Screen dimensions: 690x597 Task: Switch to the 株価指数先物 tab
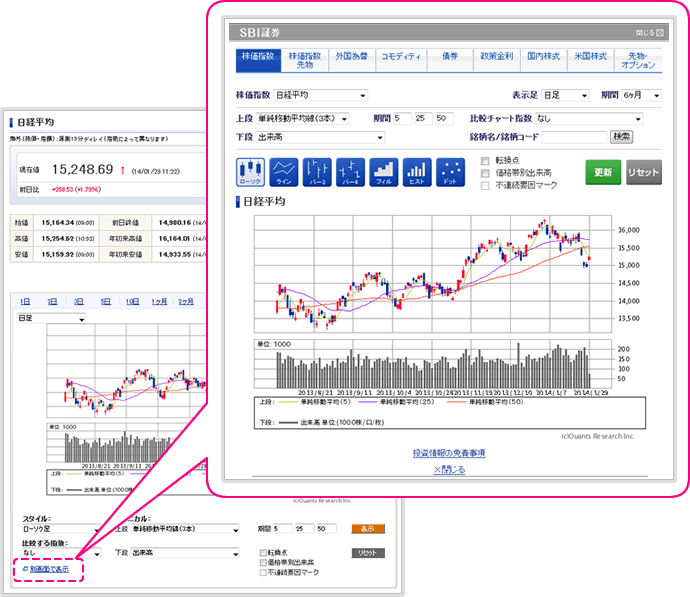(x=305, y=60)
